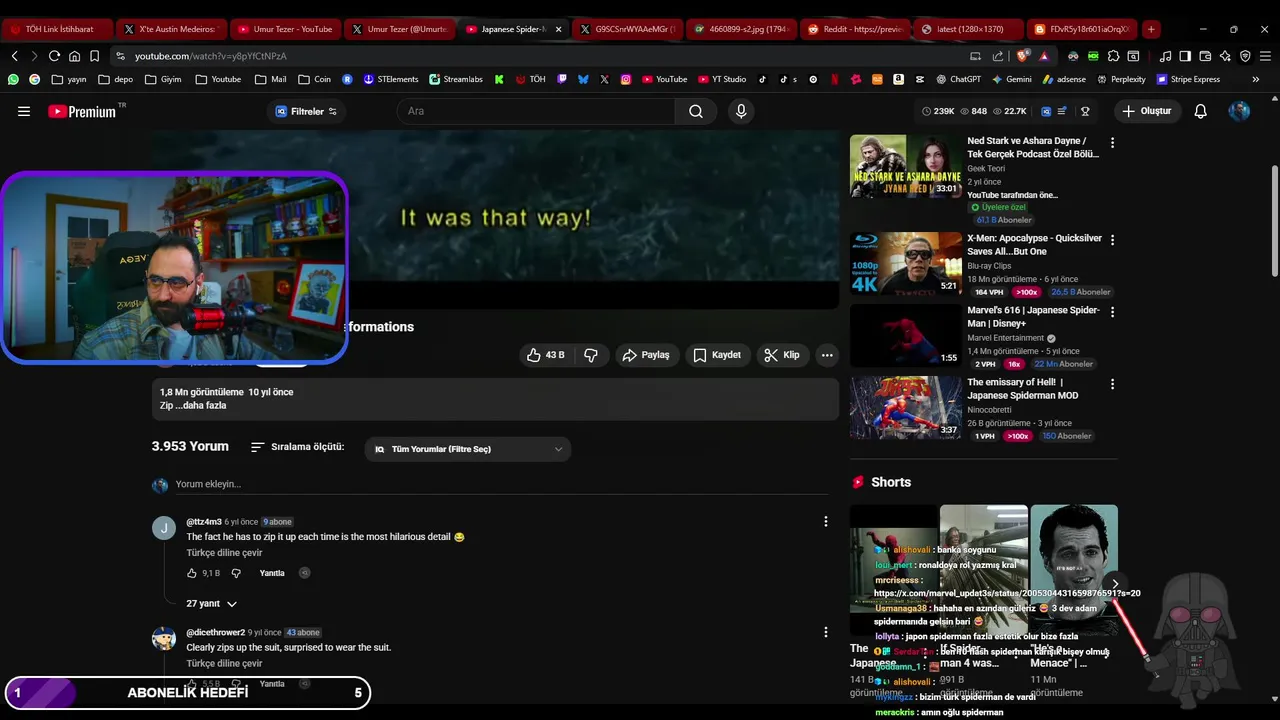Screen dimensions: 1280x720
Task: Open options for X-Men Quicksilver suggestion
Action: pyautogui.click(x=1112, y=240)
